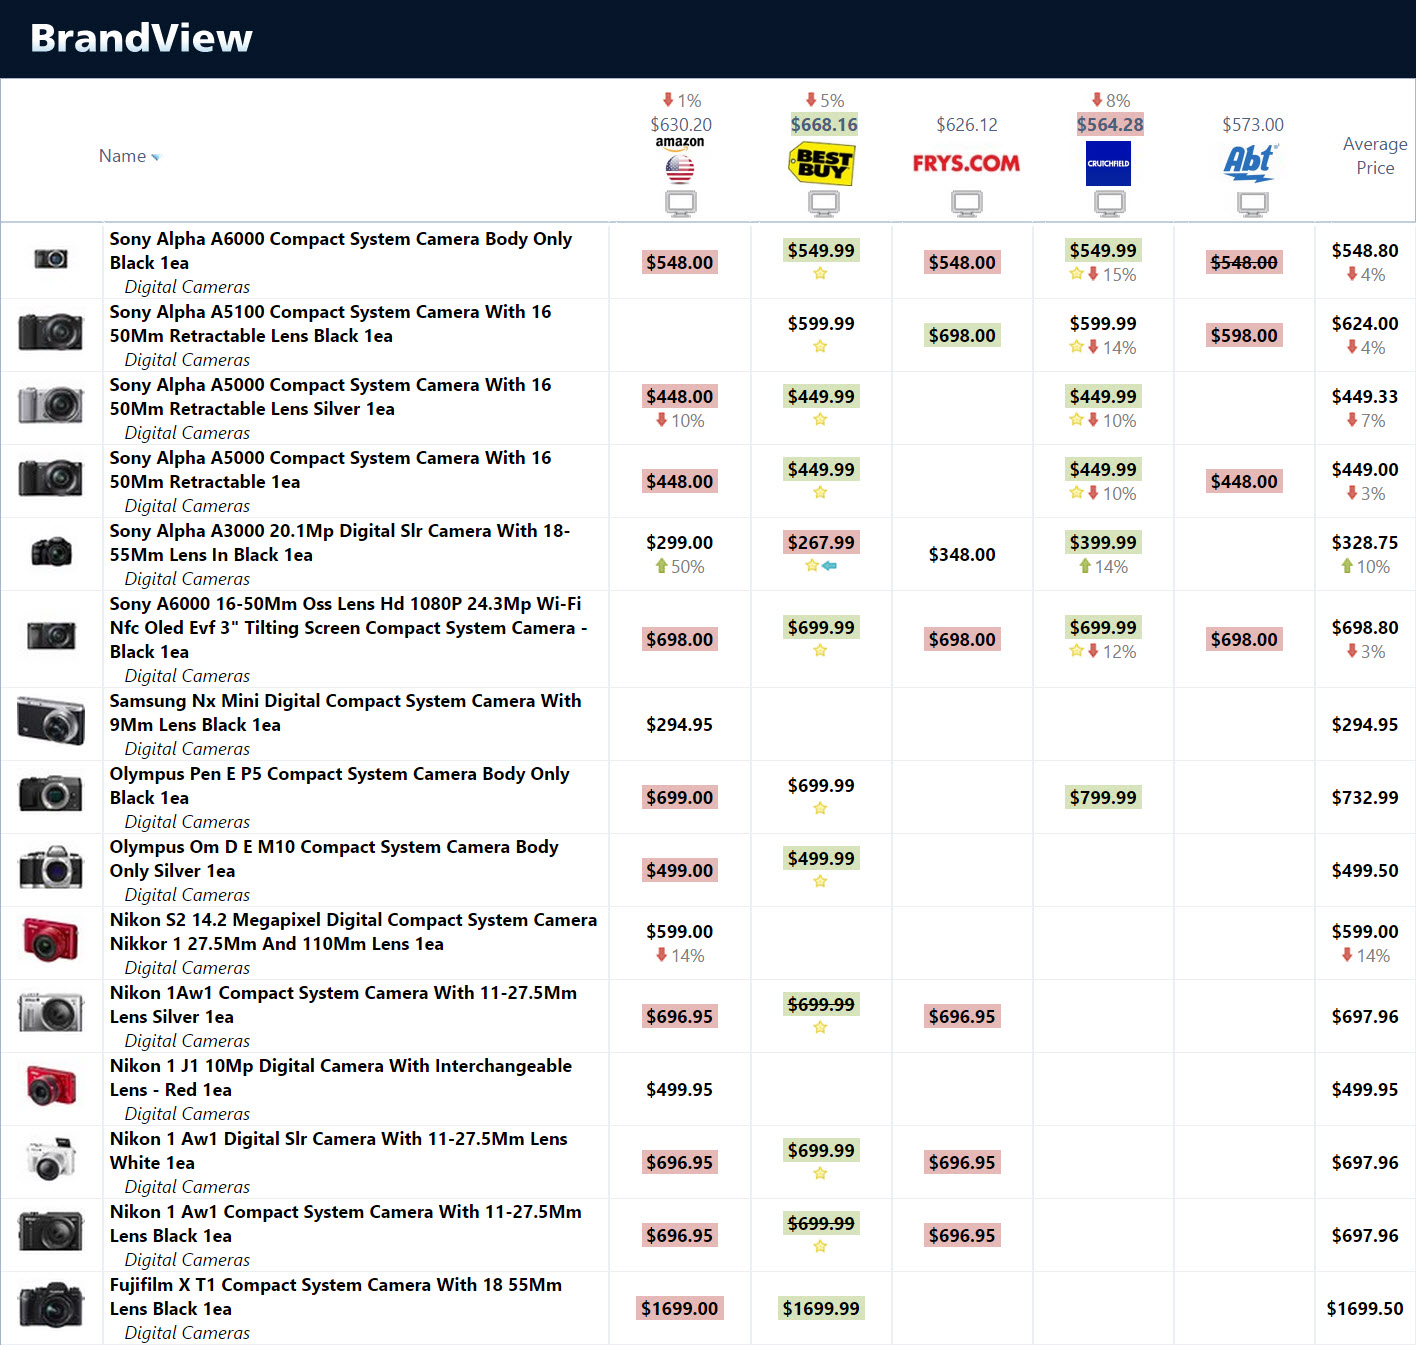The width and height of the screenshot is (1416, 1345).
Task: Open Fujifilm X T1 Compact System Camera product
Action: 335,1296
